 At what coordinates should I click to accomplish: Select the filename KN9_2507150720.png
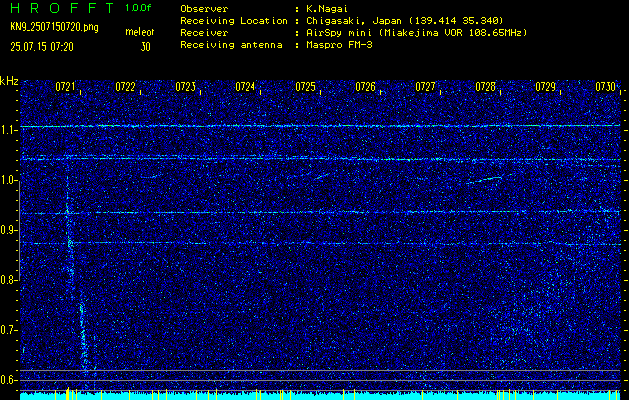tap(54, 27)
